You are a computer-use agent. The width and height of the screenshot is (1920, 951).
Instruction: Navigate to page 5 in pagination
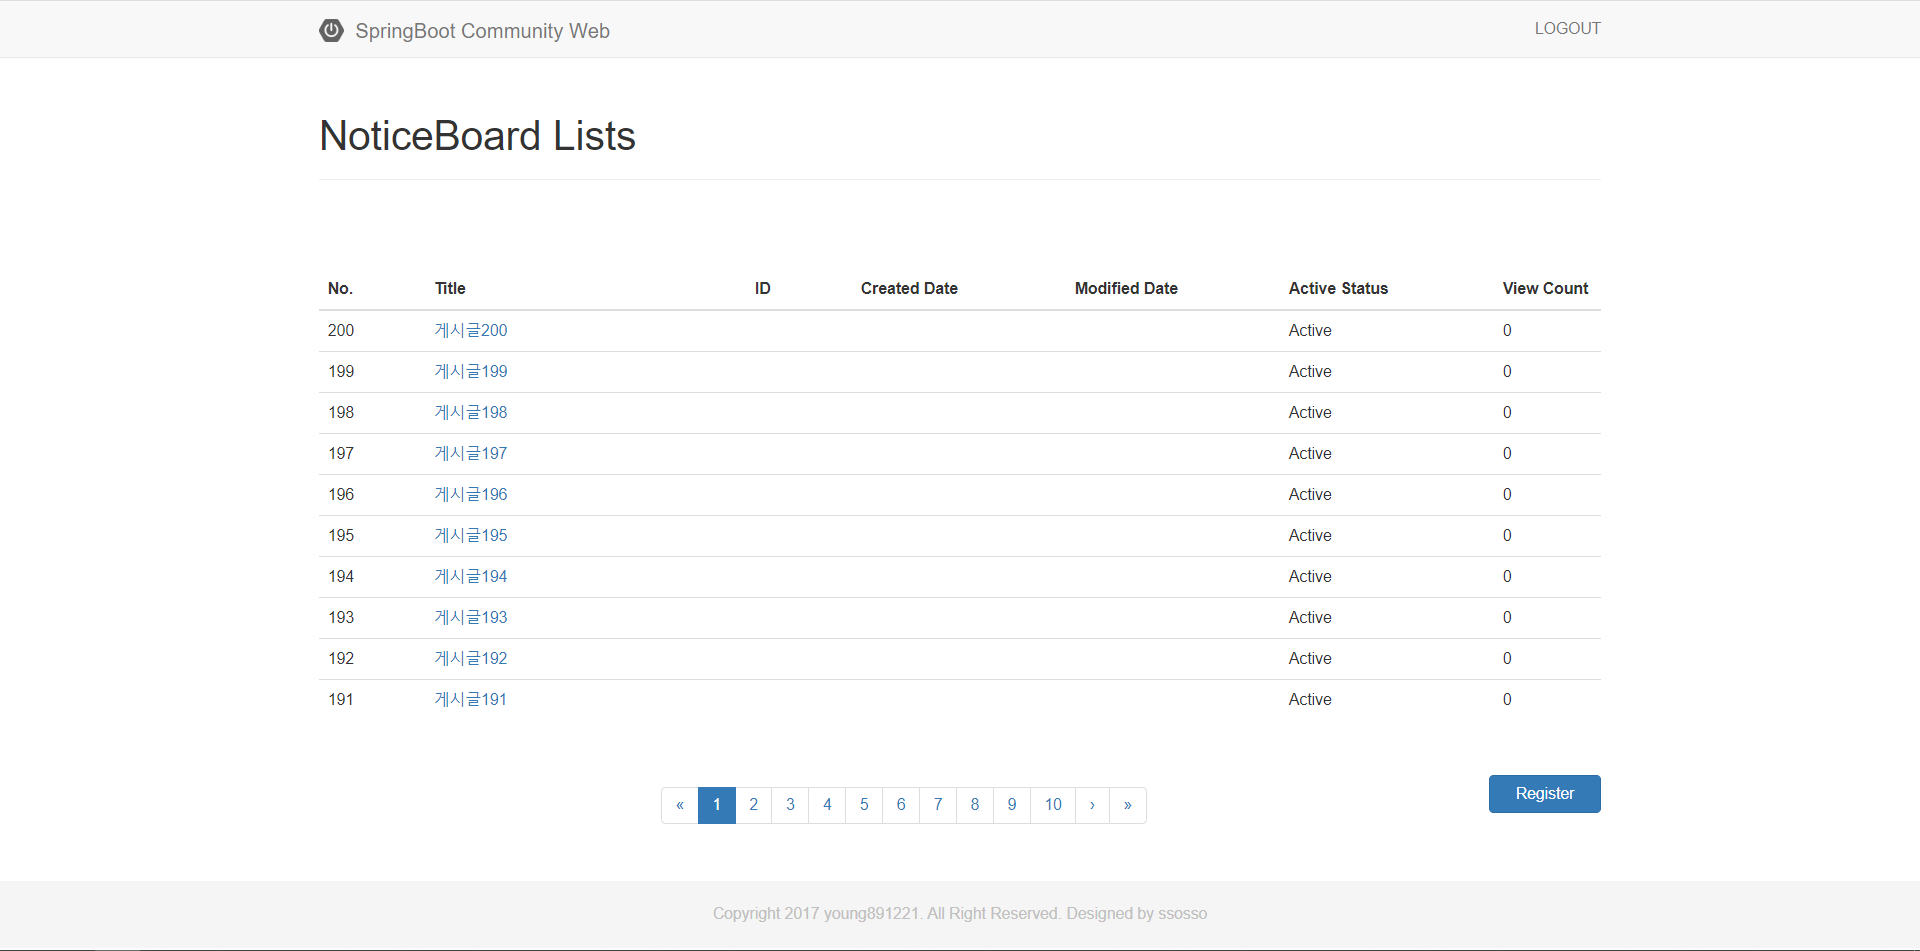tap(864, 805)
